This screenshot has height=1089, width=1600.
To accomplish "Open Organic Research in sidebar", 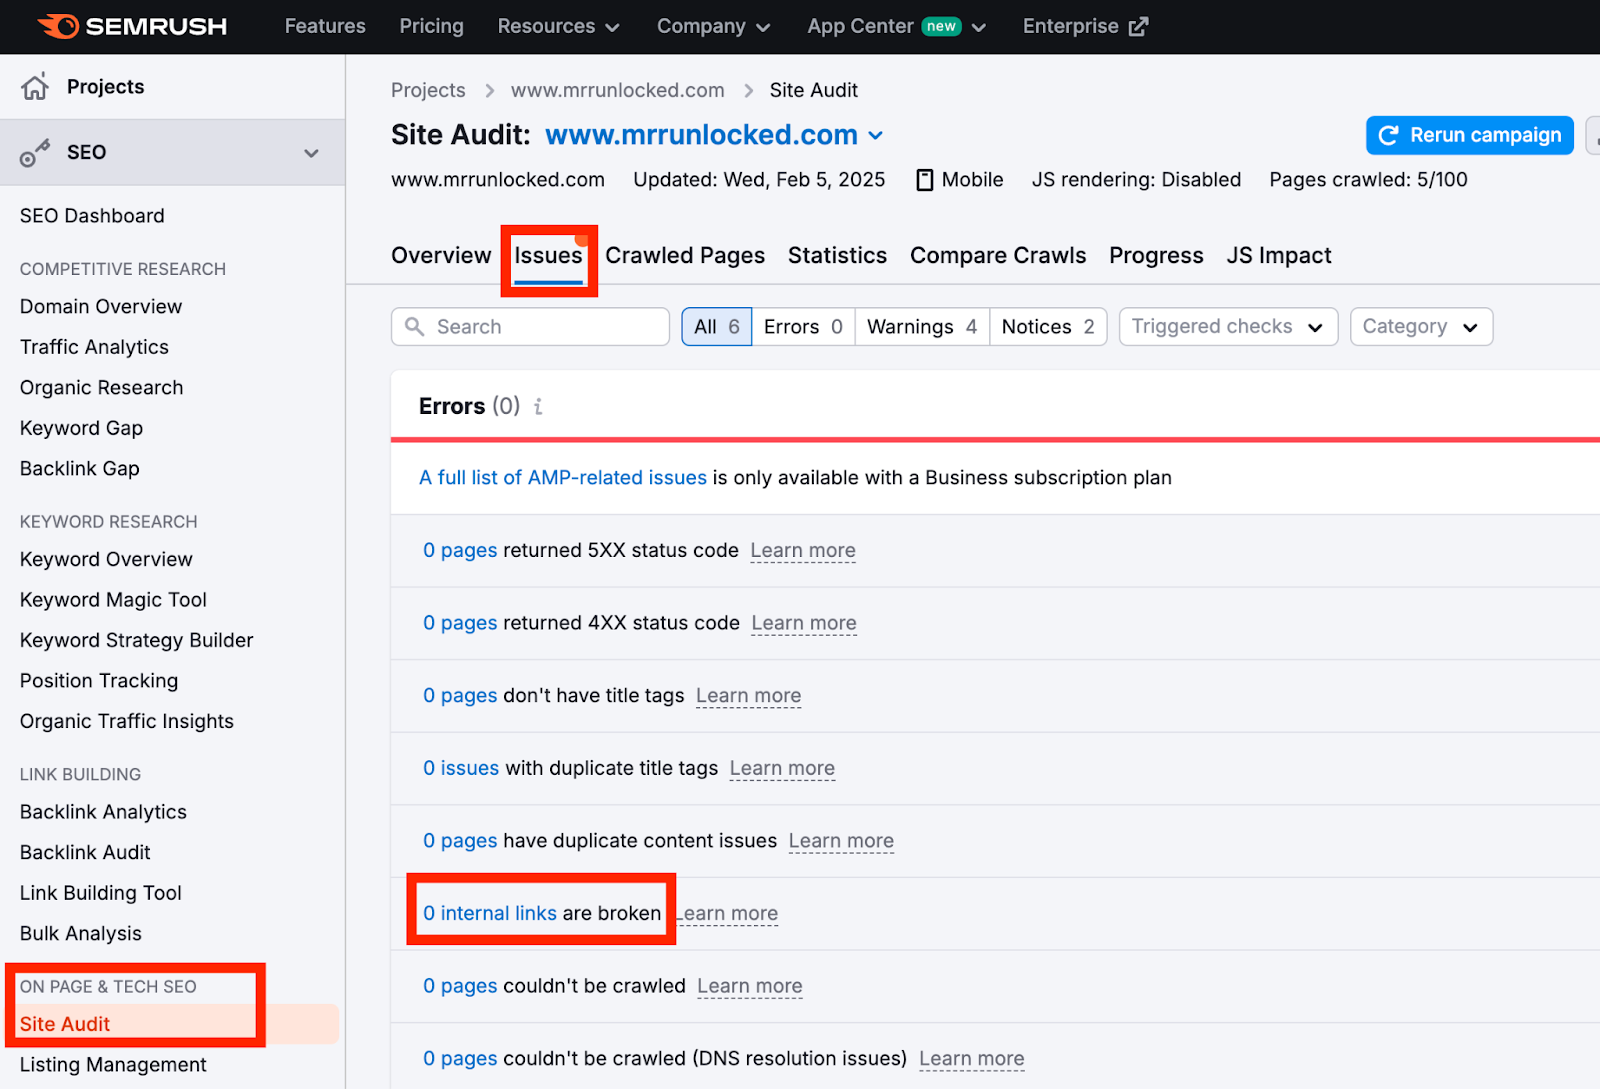I will 101,387.
